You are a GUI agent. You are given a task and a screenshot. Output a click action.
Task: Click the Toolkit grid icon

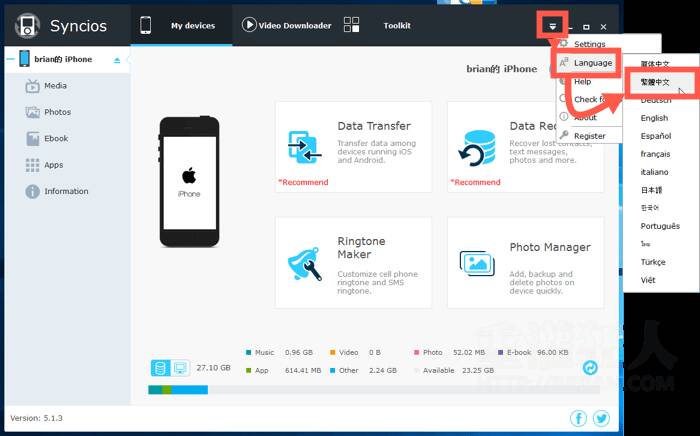tap(351, 25)
